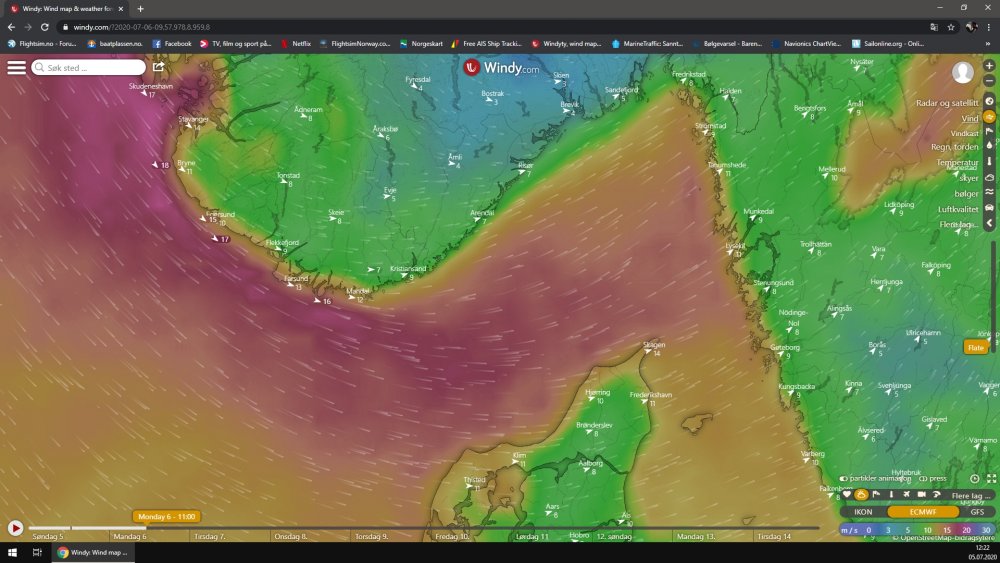Click the timeline play button
The width and height of the screenshot is (1000, 563).
pos(15,528)
